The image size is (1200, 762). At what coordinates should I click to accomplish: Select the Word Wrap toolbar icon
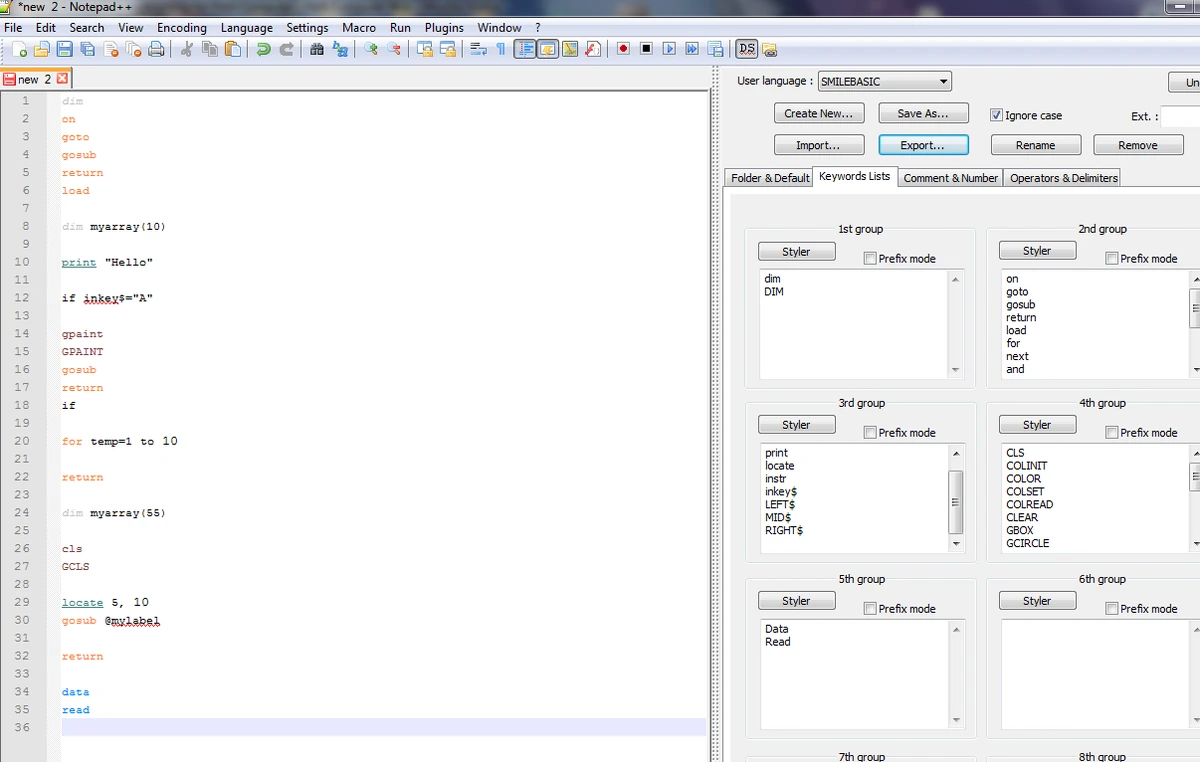(x=479, y=48)
